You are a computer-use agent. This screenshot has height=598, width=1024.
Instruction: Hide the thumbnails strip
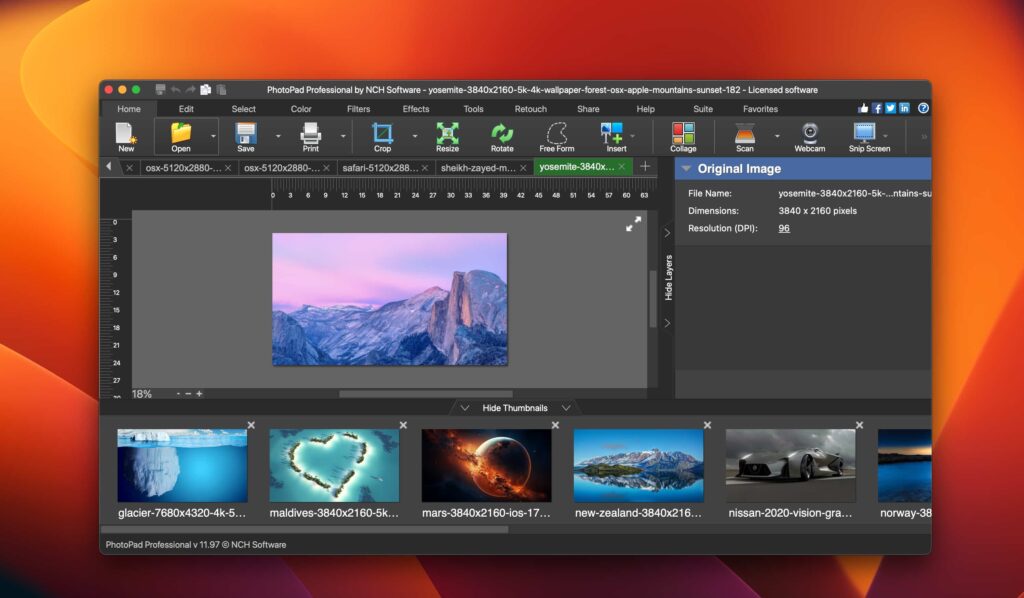516,407
